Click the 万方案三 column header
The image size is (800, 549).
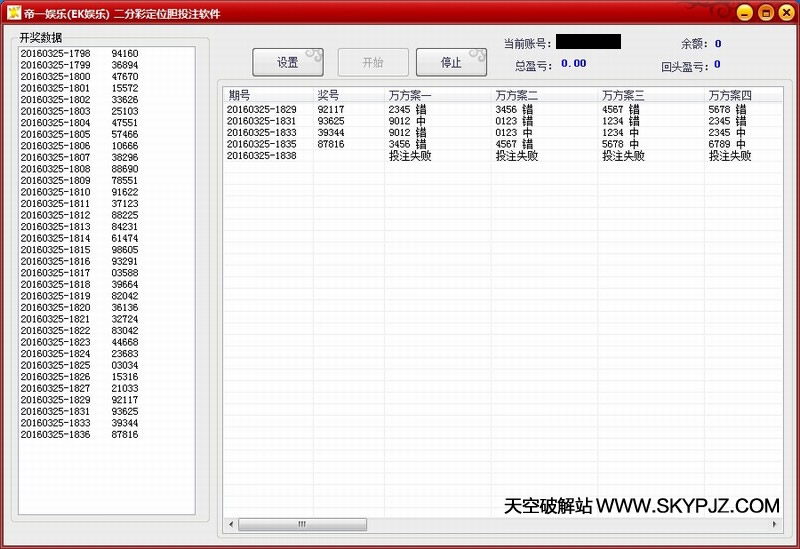coord(652,95)
